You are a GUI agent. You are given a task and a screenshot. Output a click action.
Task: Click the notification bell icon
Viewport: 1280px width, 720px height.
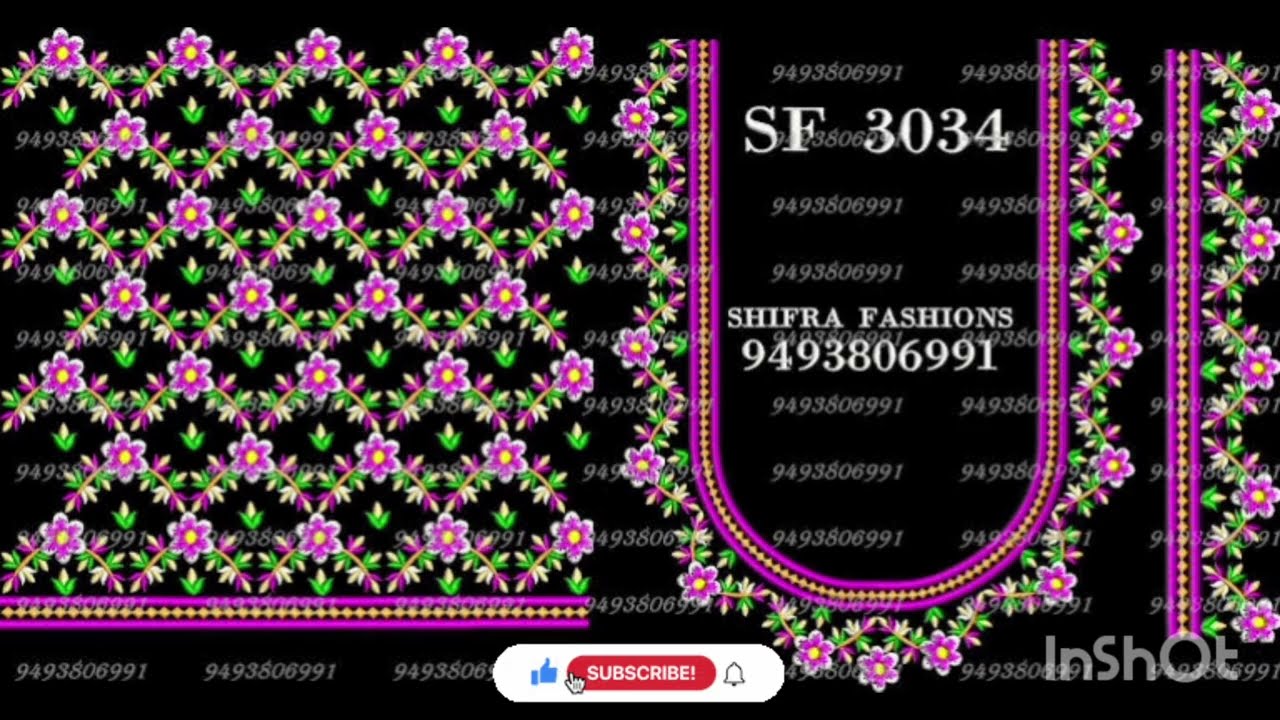pos(735,674)
